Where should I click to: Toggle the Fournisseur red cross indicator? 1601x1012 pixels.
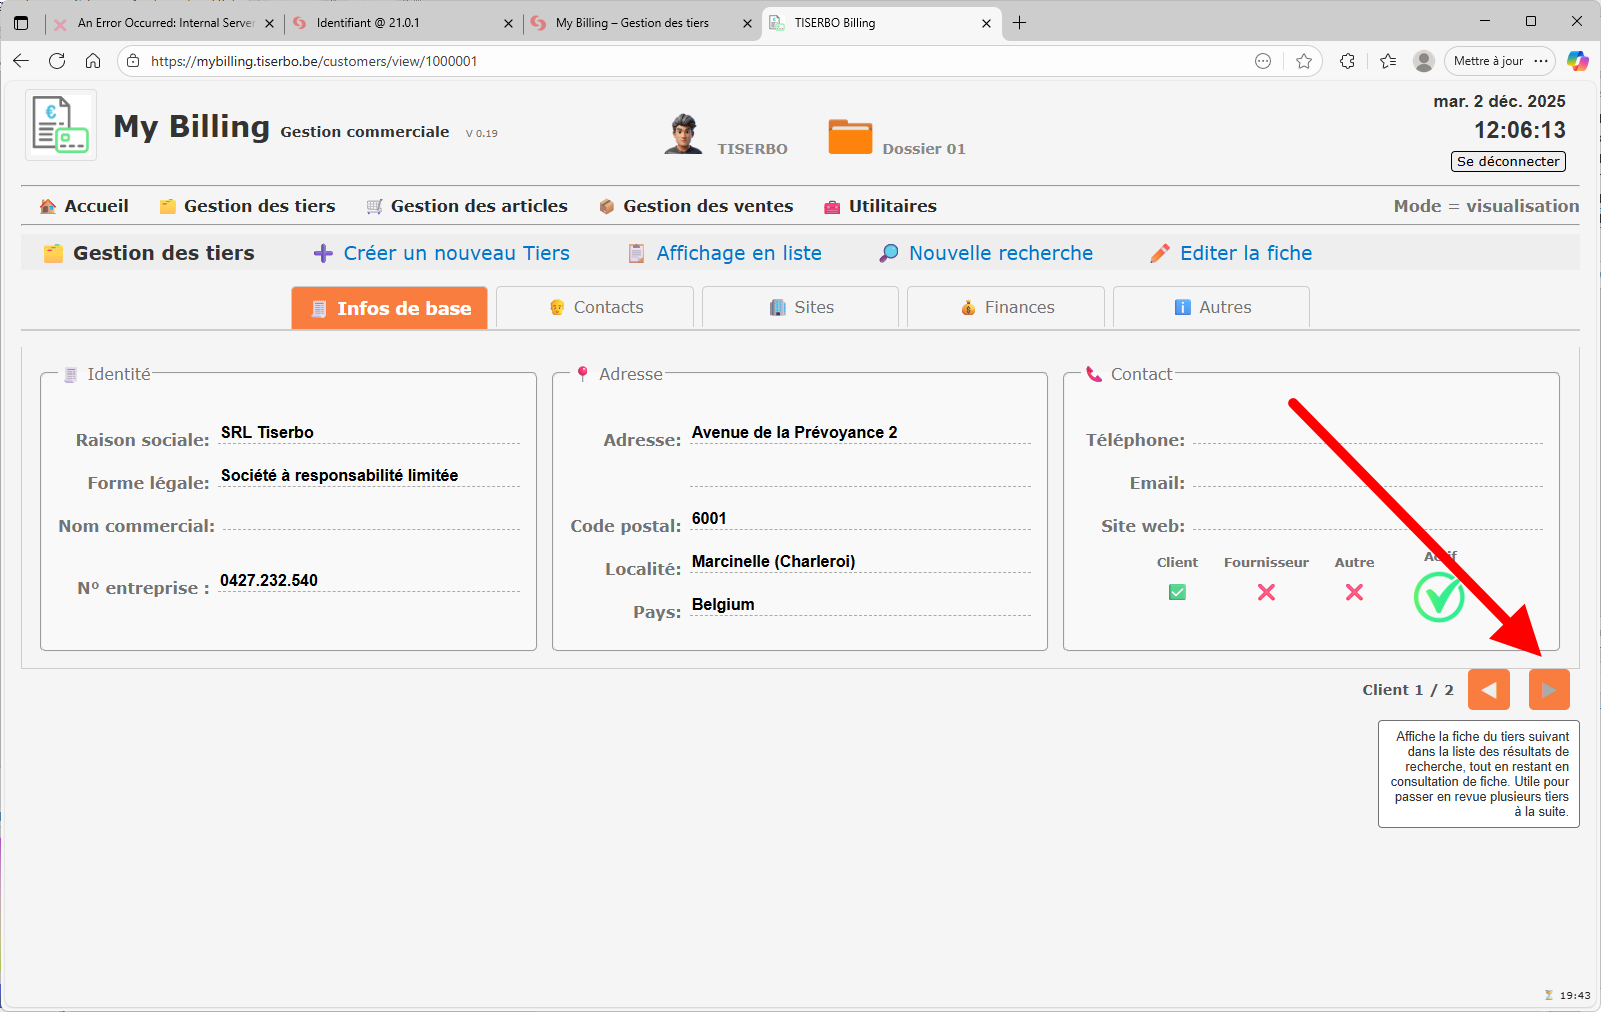1266,592
